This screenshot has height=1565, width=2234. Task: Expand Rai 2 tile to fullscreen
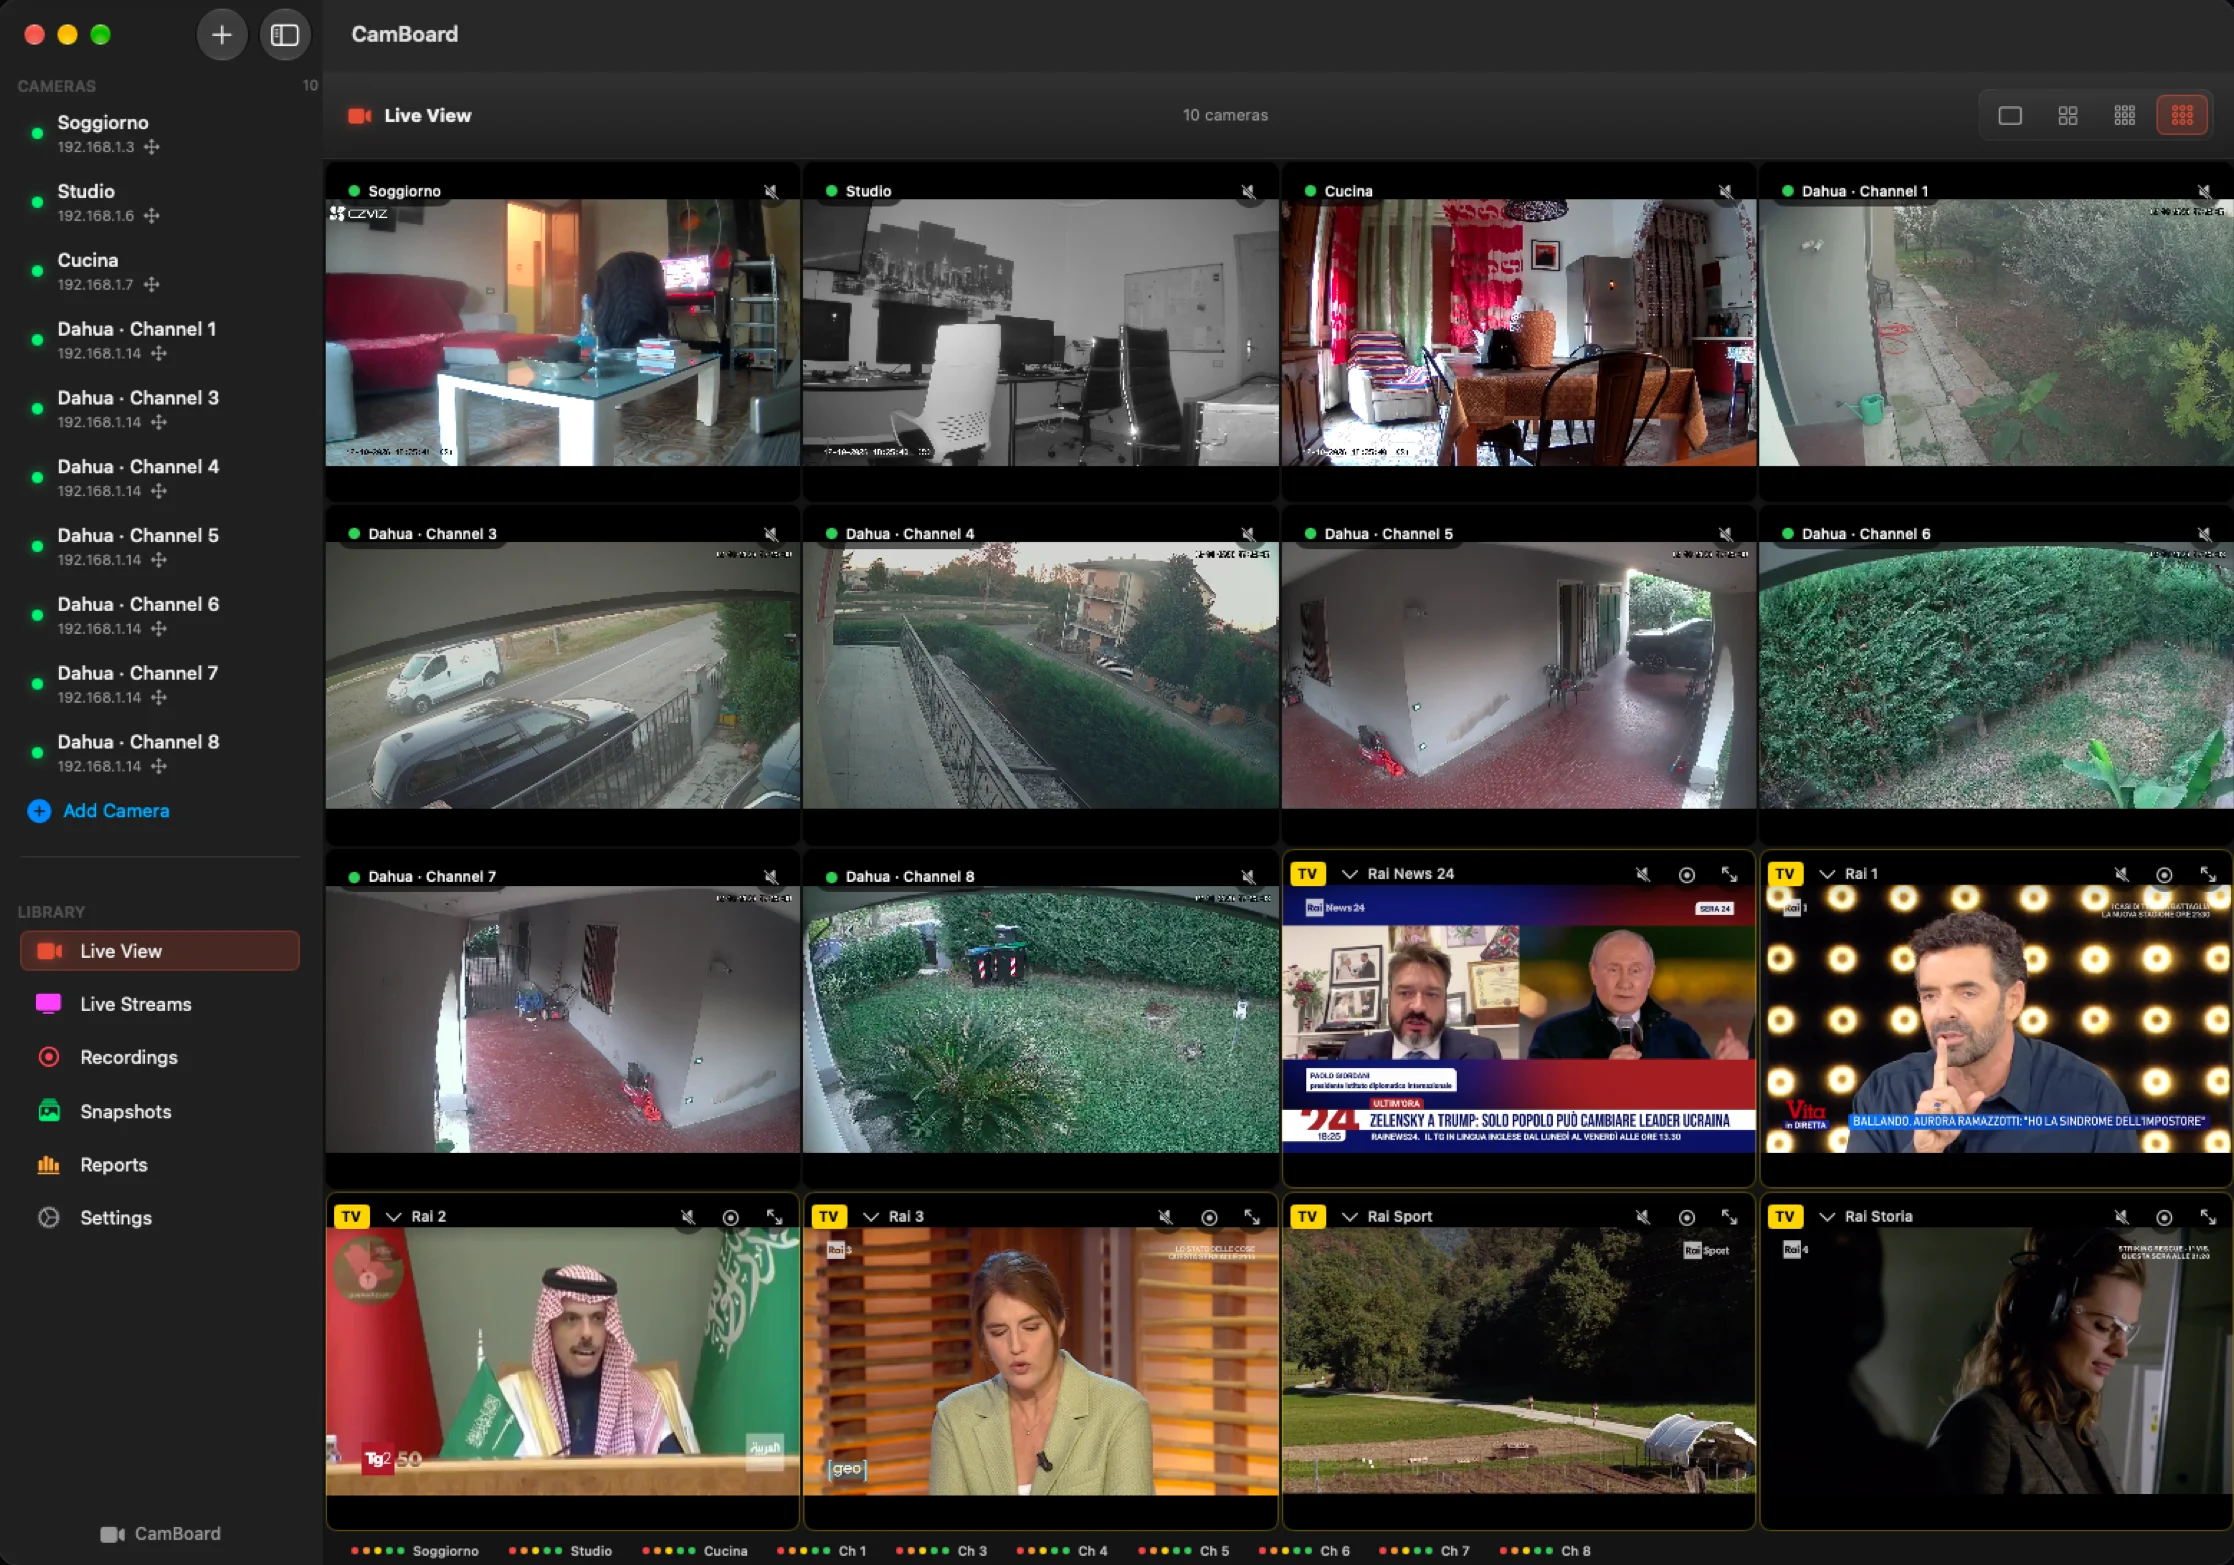click(x=774, y=1218)
